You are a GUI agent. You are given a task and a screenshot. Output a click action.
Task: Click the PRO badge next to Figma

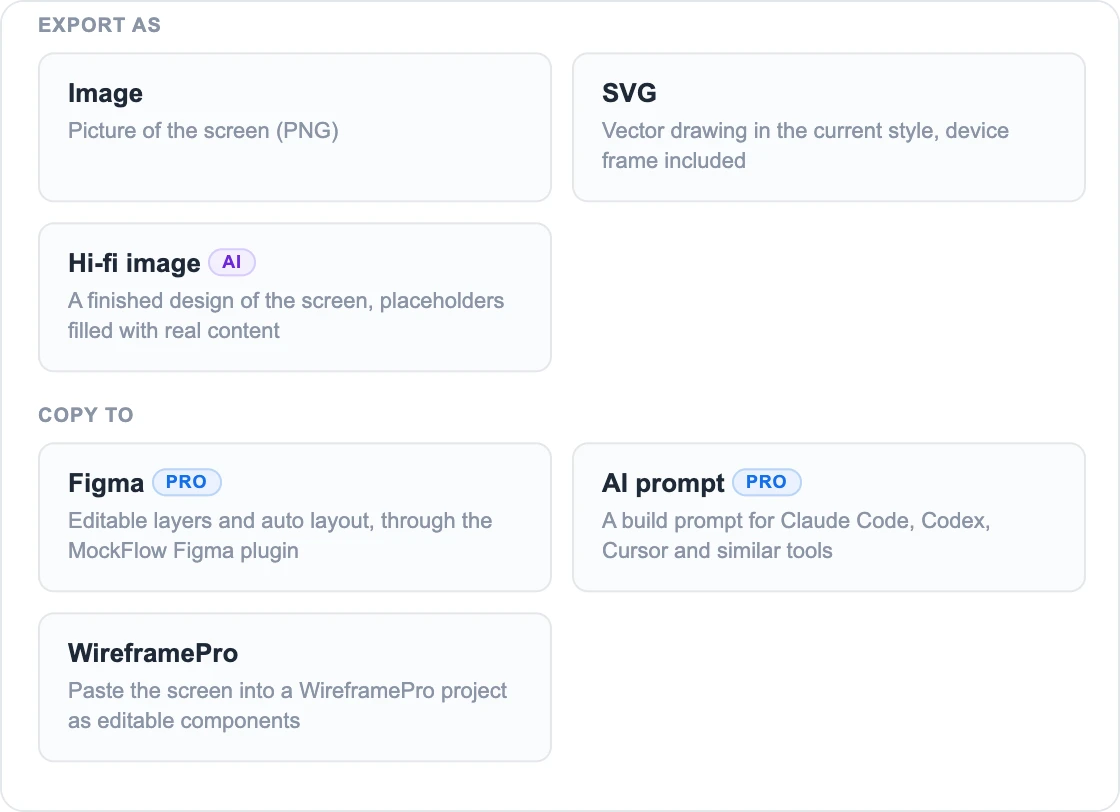pyautogui.click(x=186, y=482)
